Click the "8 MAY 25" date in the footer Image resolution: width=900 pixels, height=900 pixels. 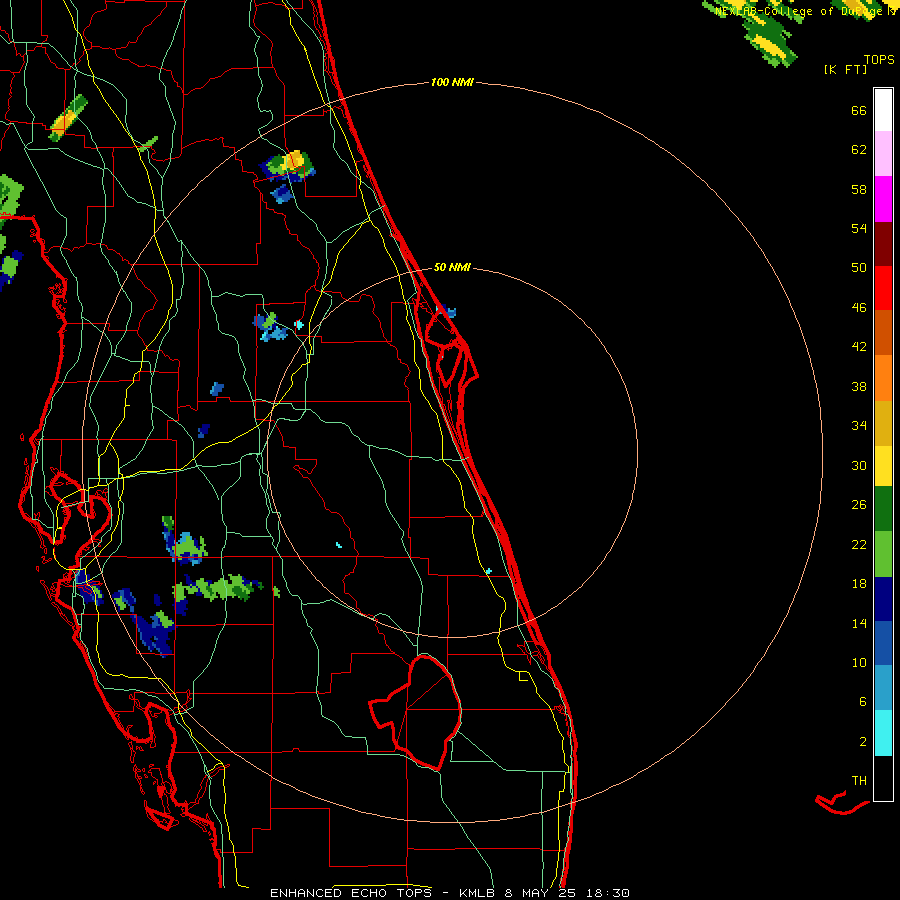click(x=542, y=893)
